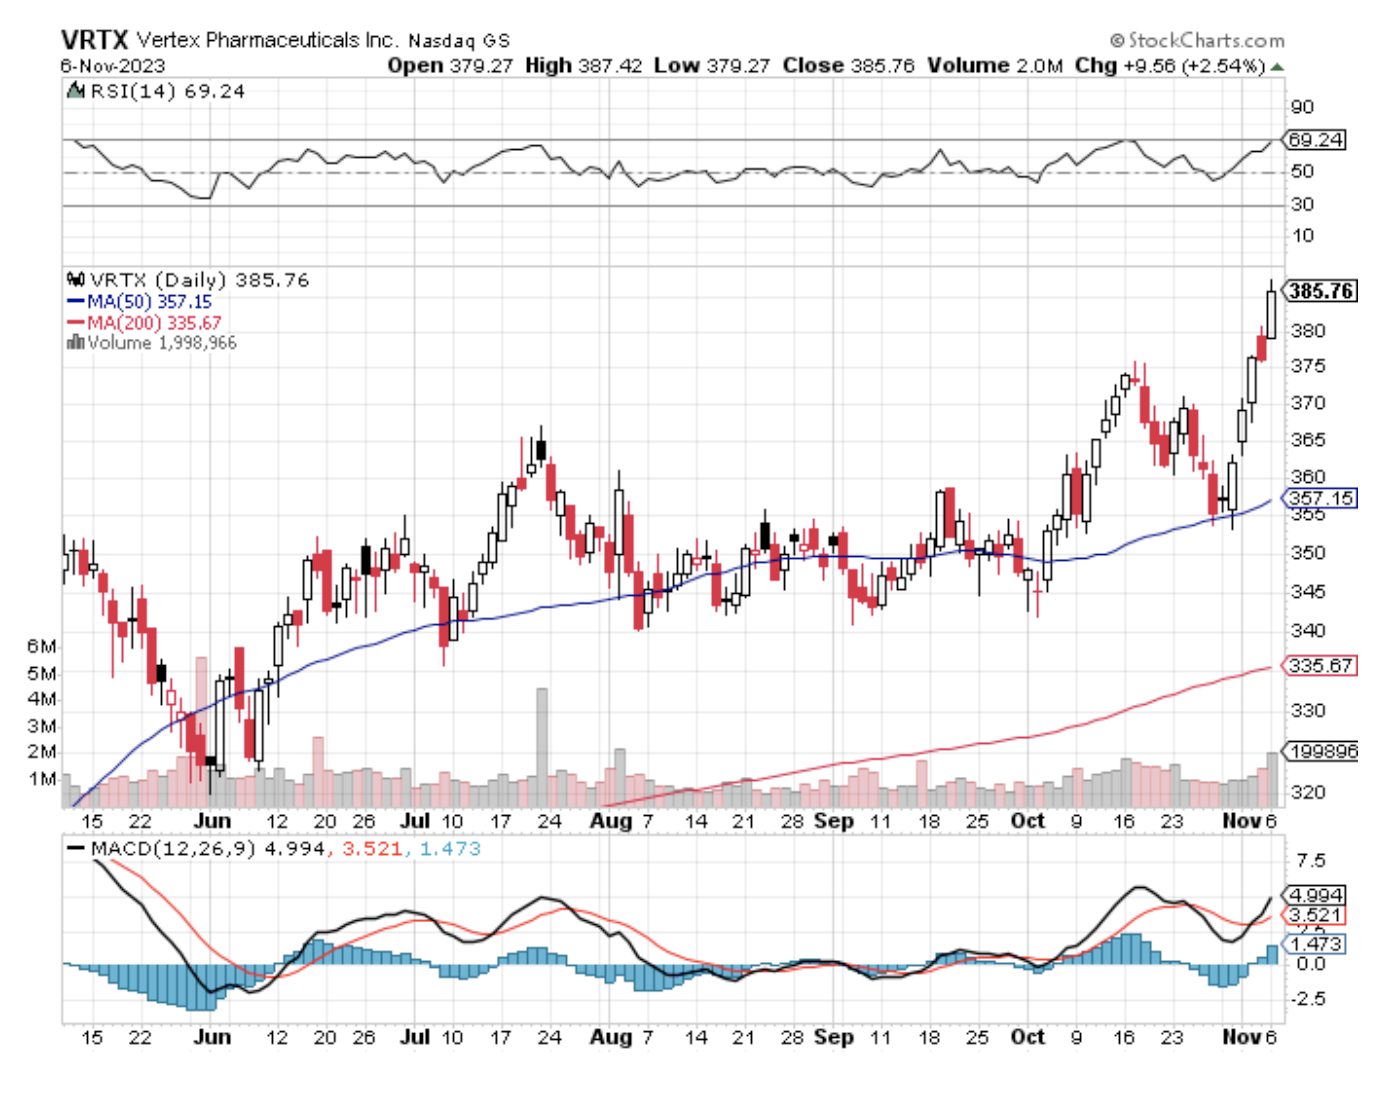Click the volume bars icon in legend
The width and height of the screenshot is (1378, 1100).
[75, 343]
